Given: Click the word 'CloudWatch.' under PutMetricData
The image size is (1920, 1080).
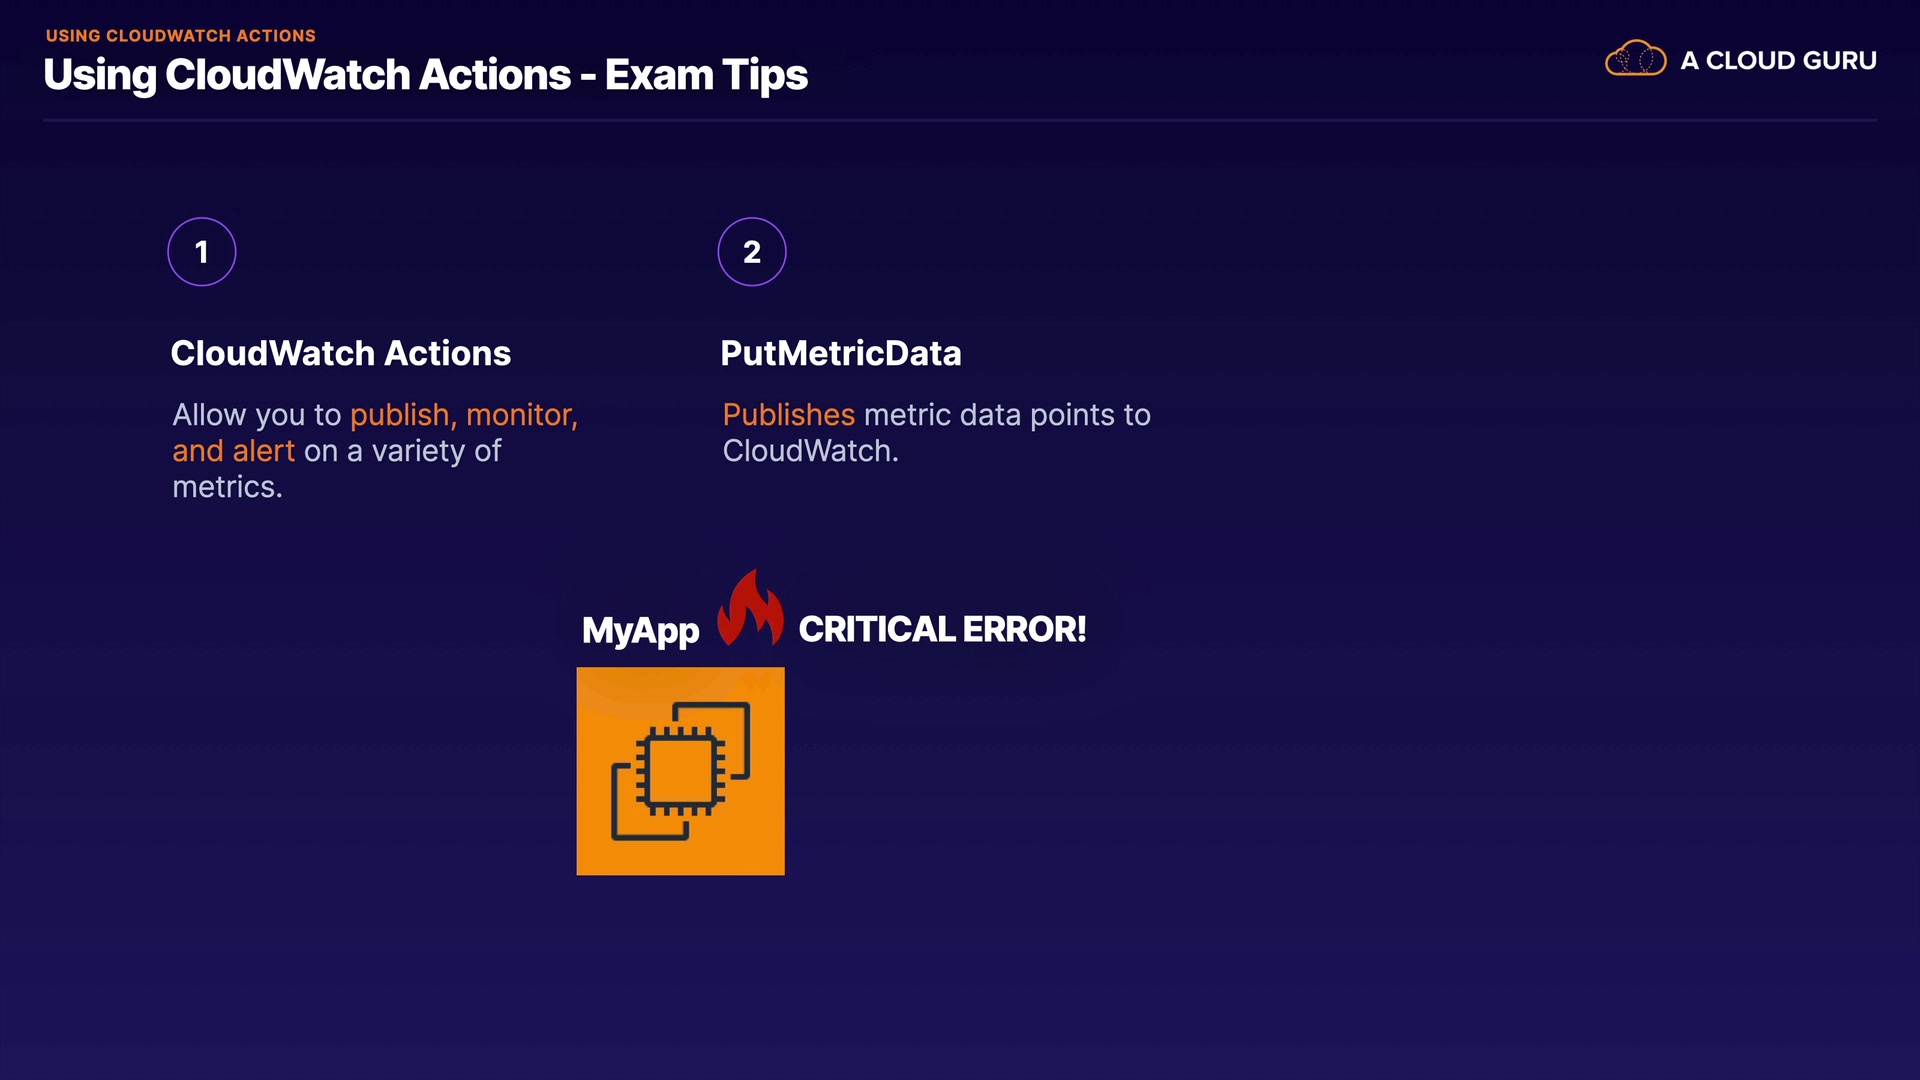Looking at the screenshot, I should 810,451.
